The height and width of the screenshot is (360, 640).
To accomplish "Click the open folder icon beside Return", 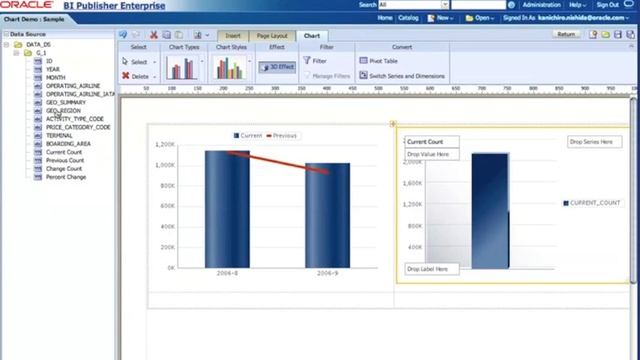I will (x=606, y=35).
